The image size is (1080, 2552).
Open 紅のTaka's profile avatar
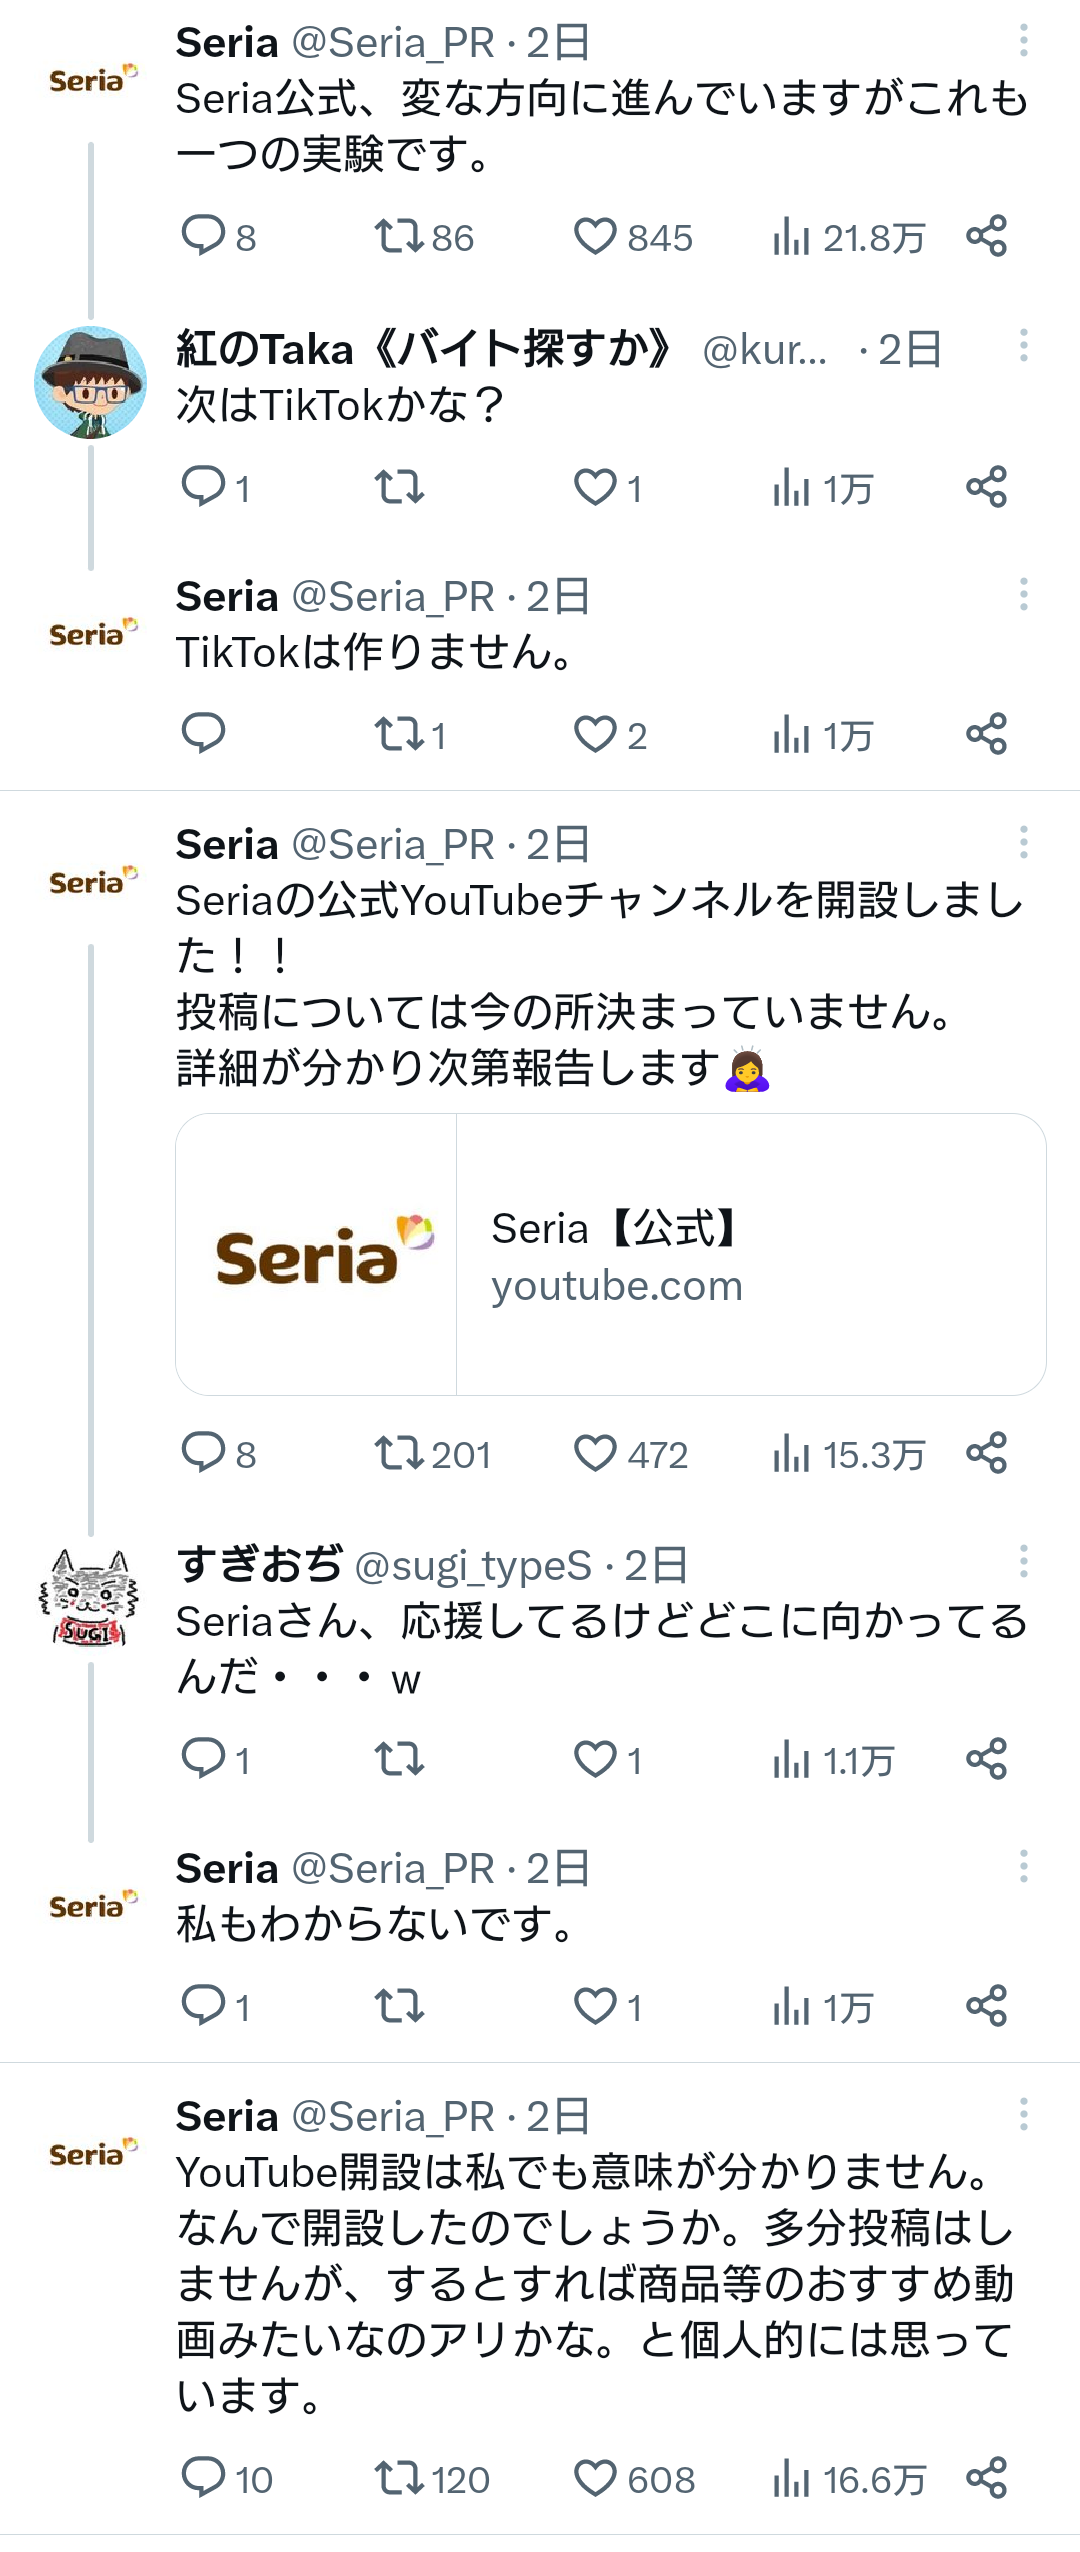point(90,382)
